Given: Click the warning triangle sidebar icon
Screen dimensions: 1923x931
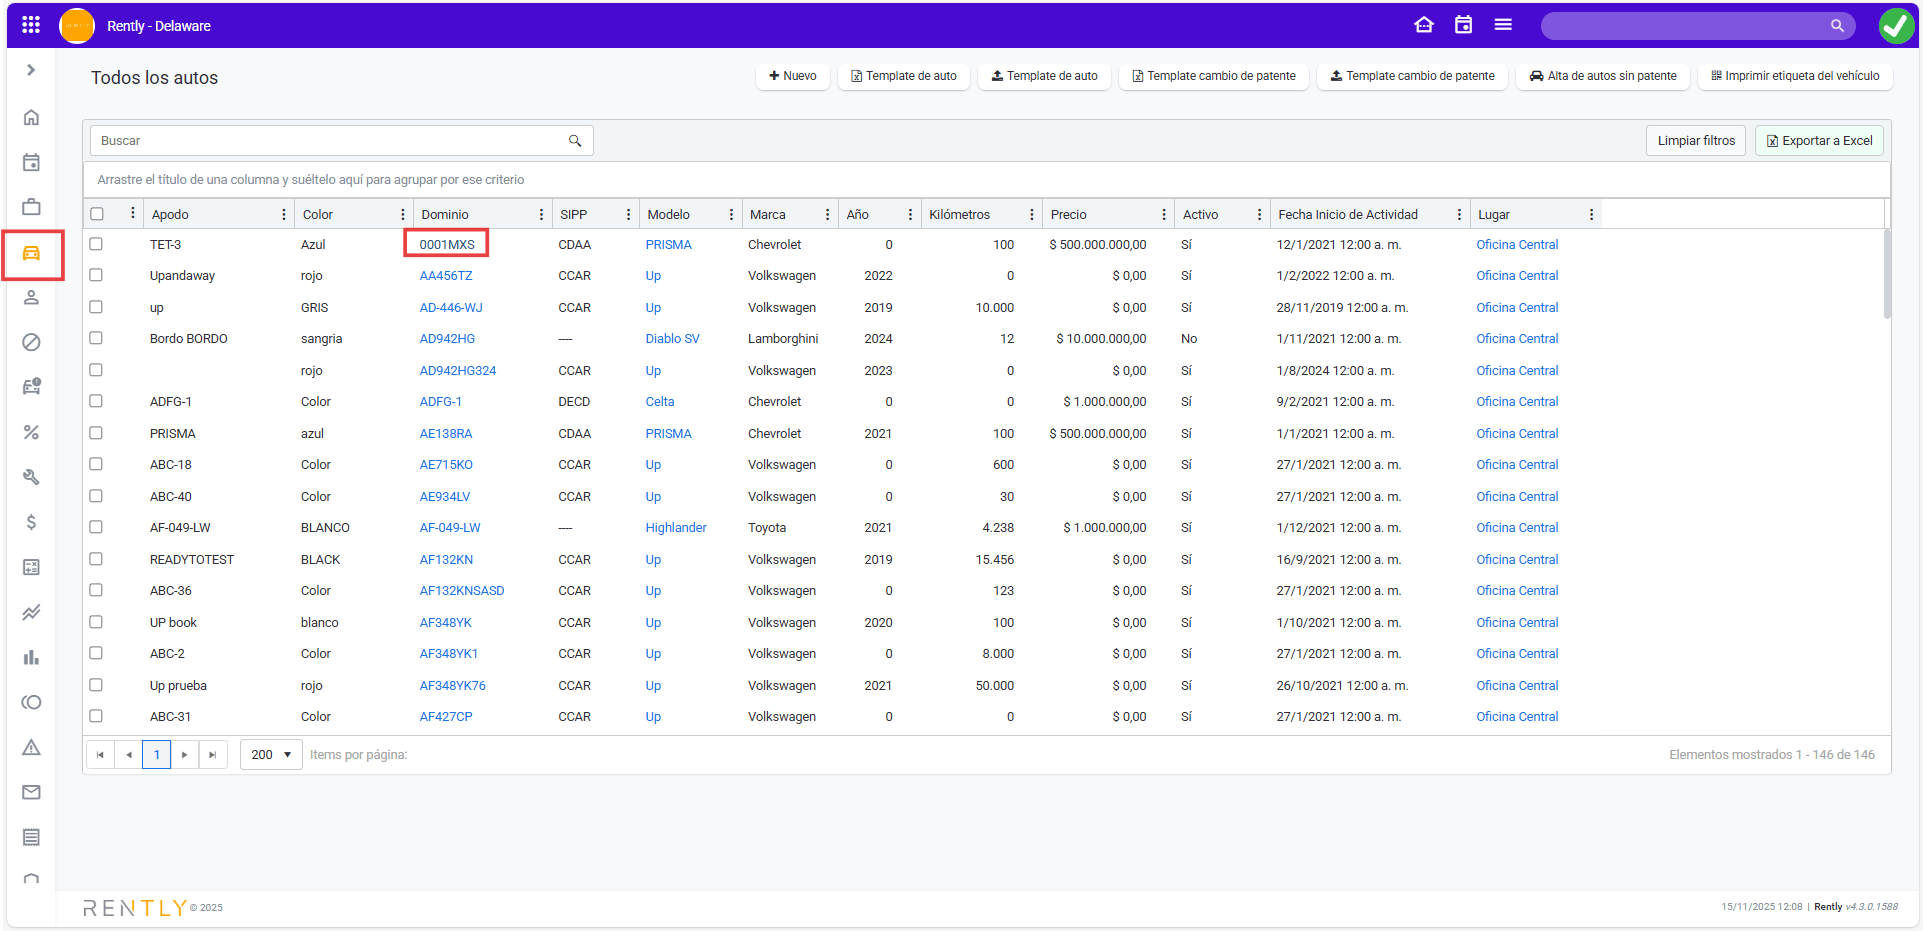Looking at the screenshot, I should point(32,747).
